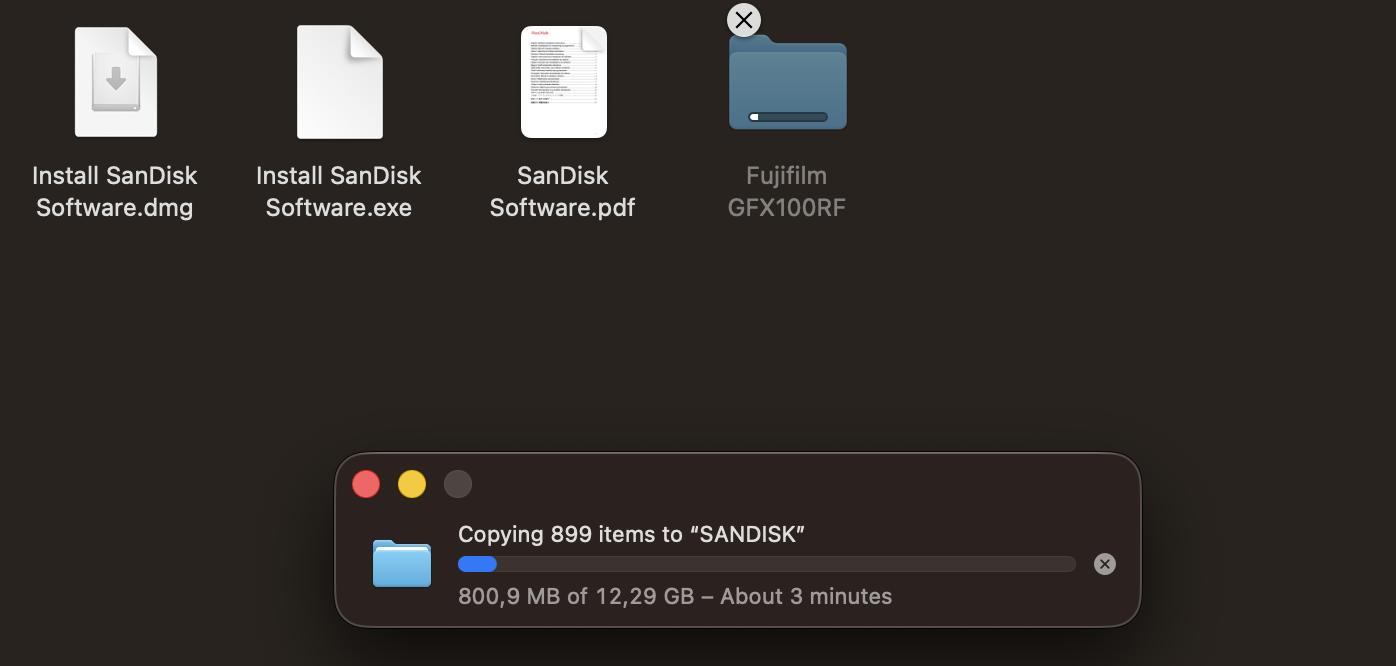This screenshot has width=1396, height=666.
Task: Click the blue folder icon in copy dialog
Action: pyautogui.click(x=402, y=563)
